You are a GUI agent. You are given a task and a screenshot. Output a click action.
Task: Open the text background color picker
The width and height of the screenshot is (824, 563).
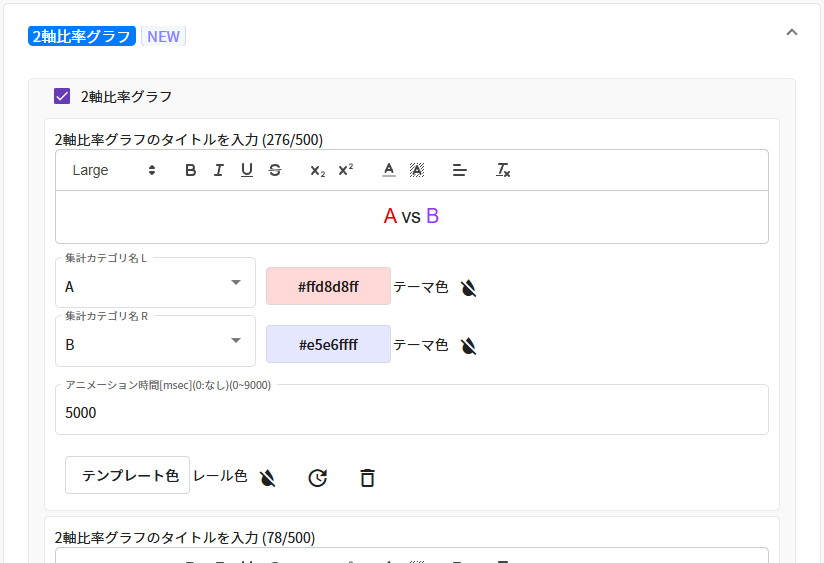[x=417, y=170]
